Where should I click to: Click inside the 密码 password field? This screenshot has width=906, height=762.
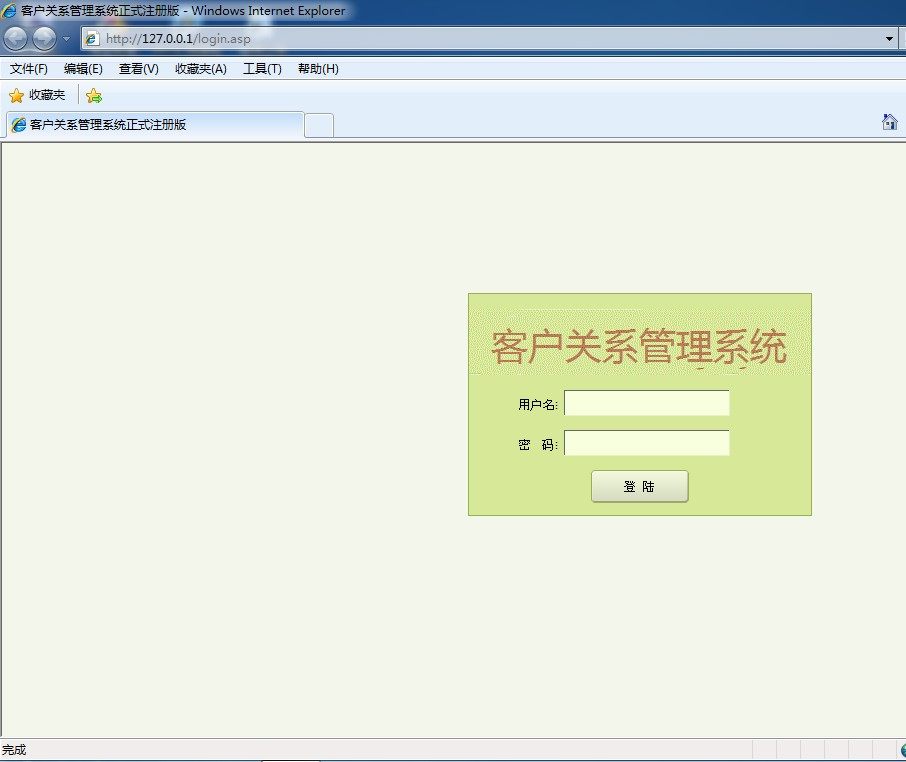coord(646,442)
